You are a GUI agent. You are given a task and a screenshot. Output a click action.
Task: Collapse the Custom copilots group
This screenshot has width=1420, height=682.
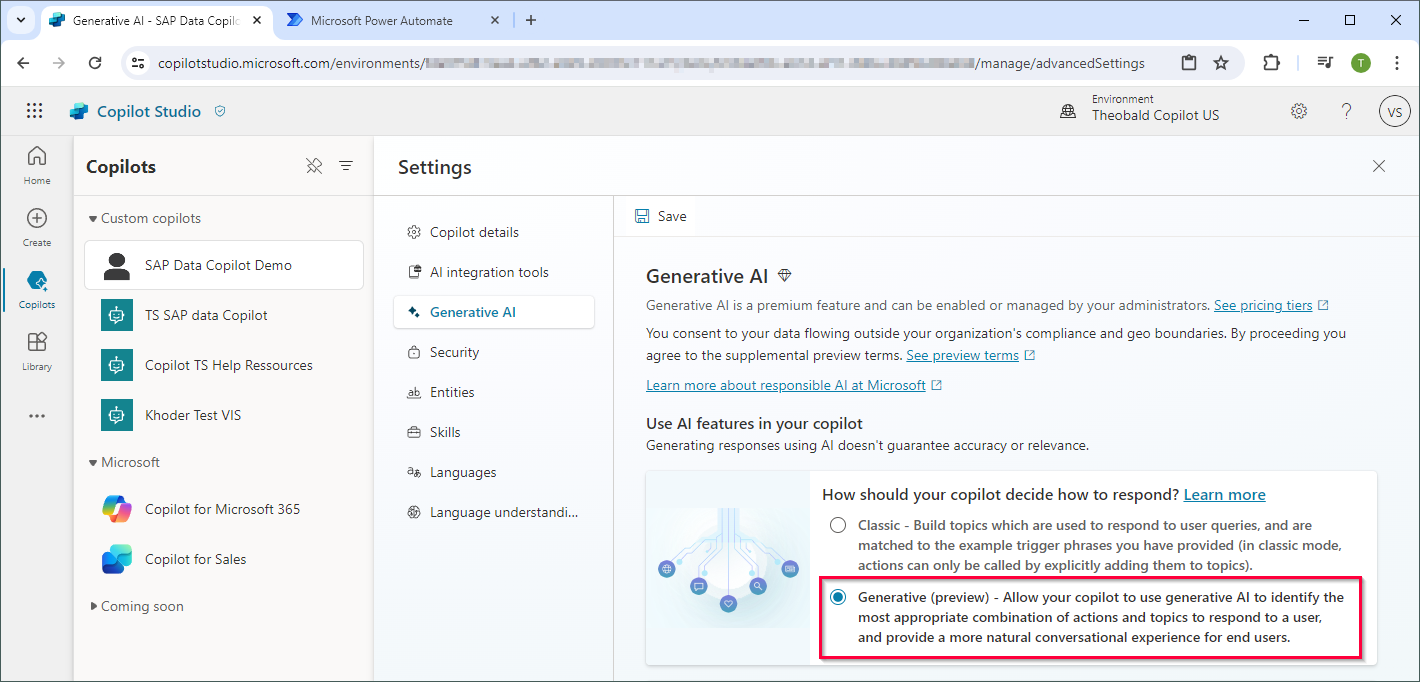coord(93,218)
